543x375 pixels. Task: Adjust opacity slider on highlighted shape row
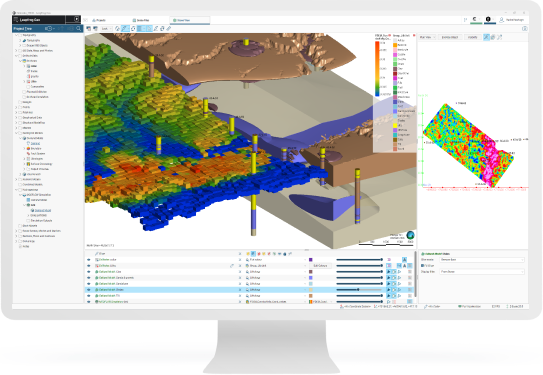359,290
